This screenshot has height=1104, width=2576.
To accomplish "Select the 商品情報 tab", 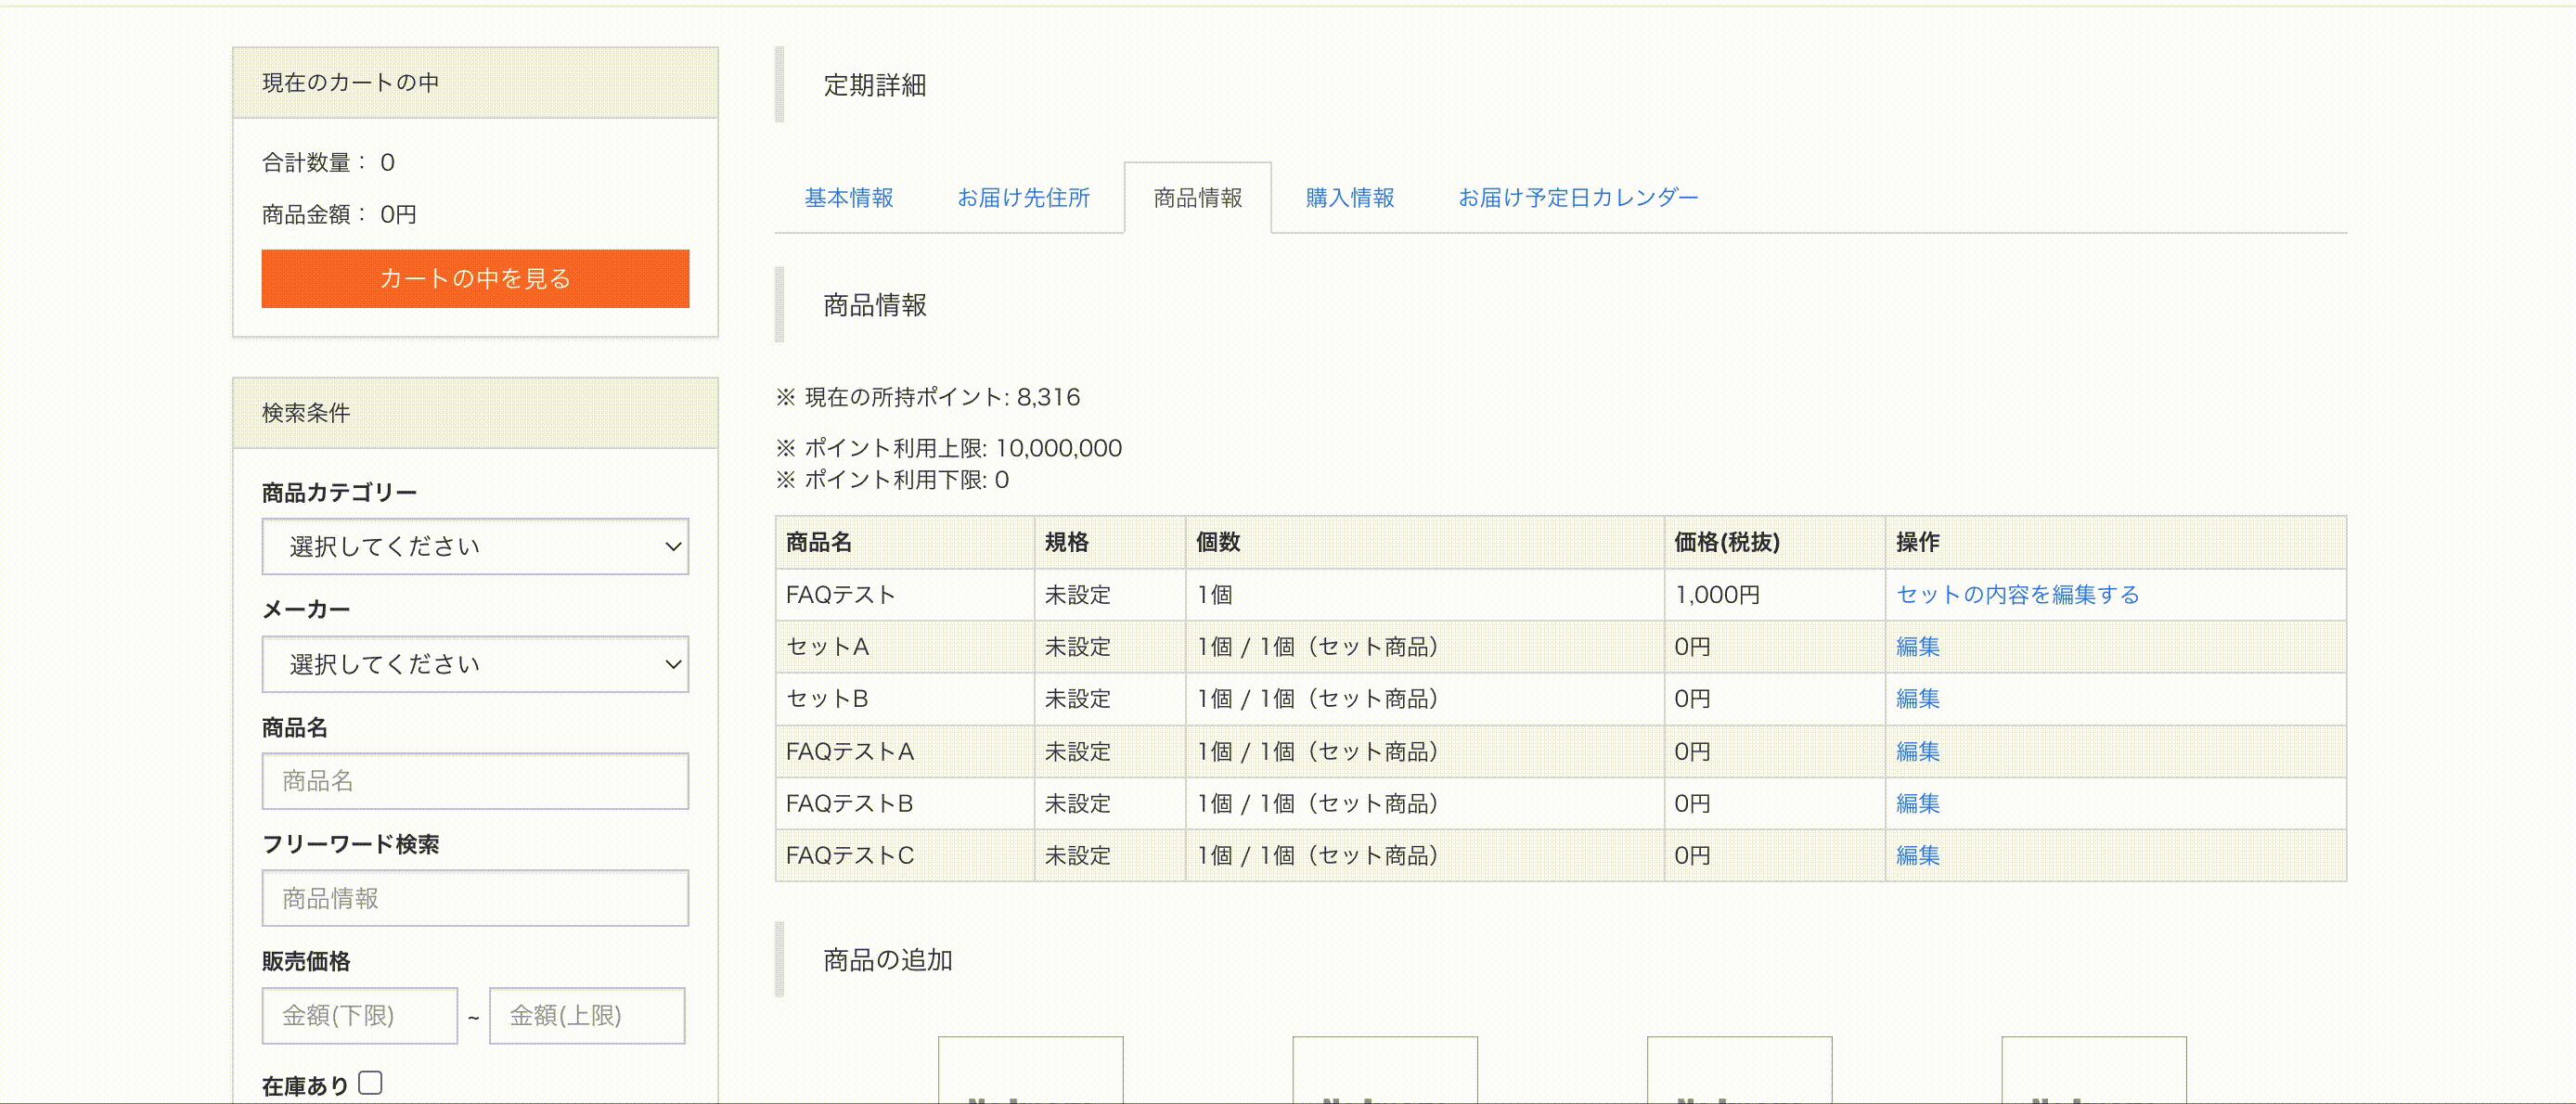I will point(1198,198).
